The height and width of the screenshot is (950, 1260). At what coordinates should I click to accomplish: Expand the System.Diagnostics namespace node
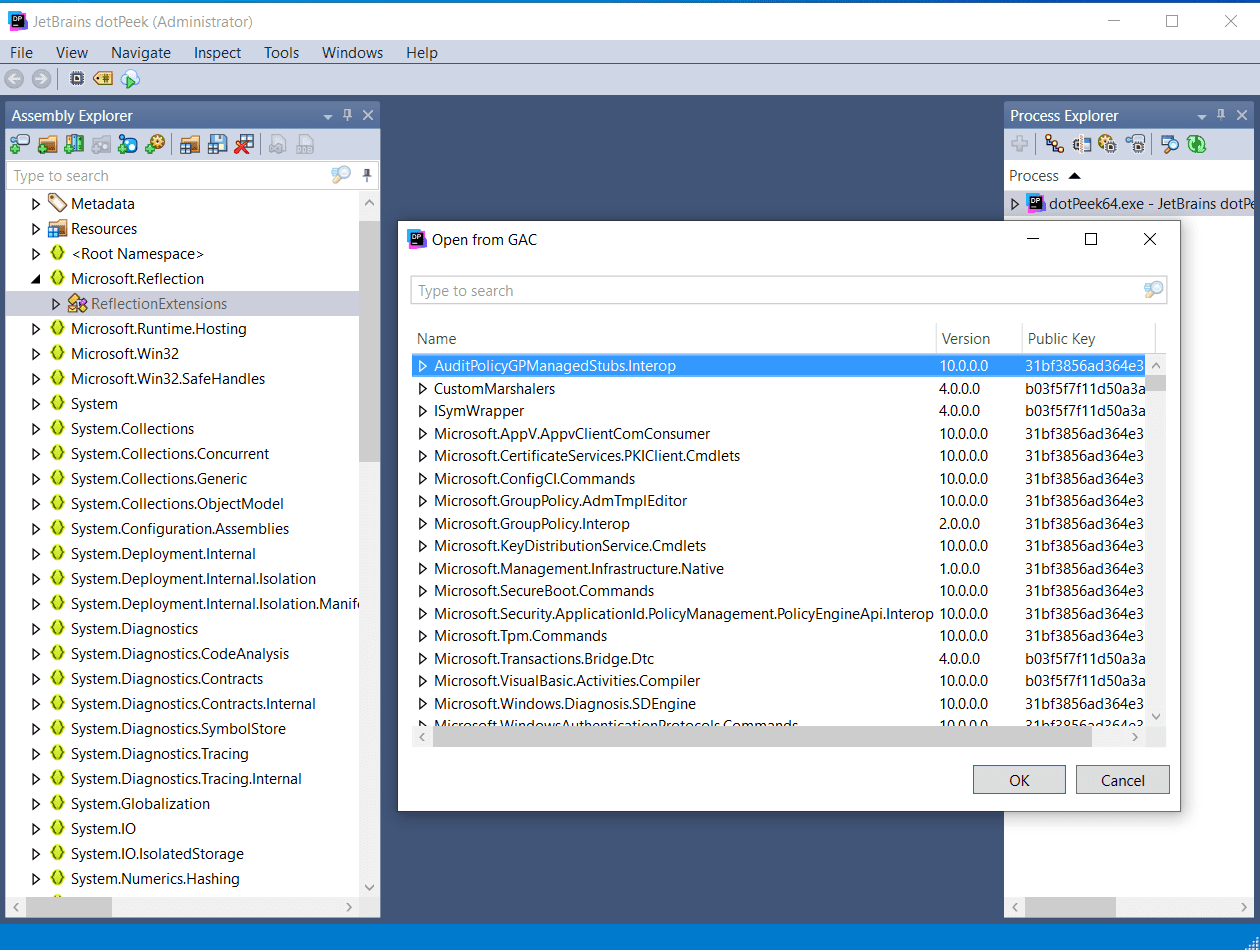click(x=36, y=629)
